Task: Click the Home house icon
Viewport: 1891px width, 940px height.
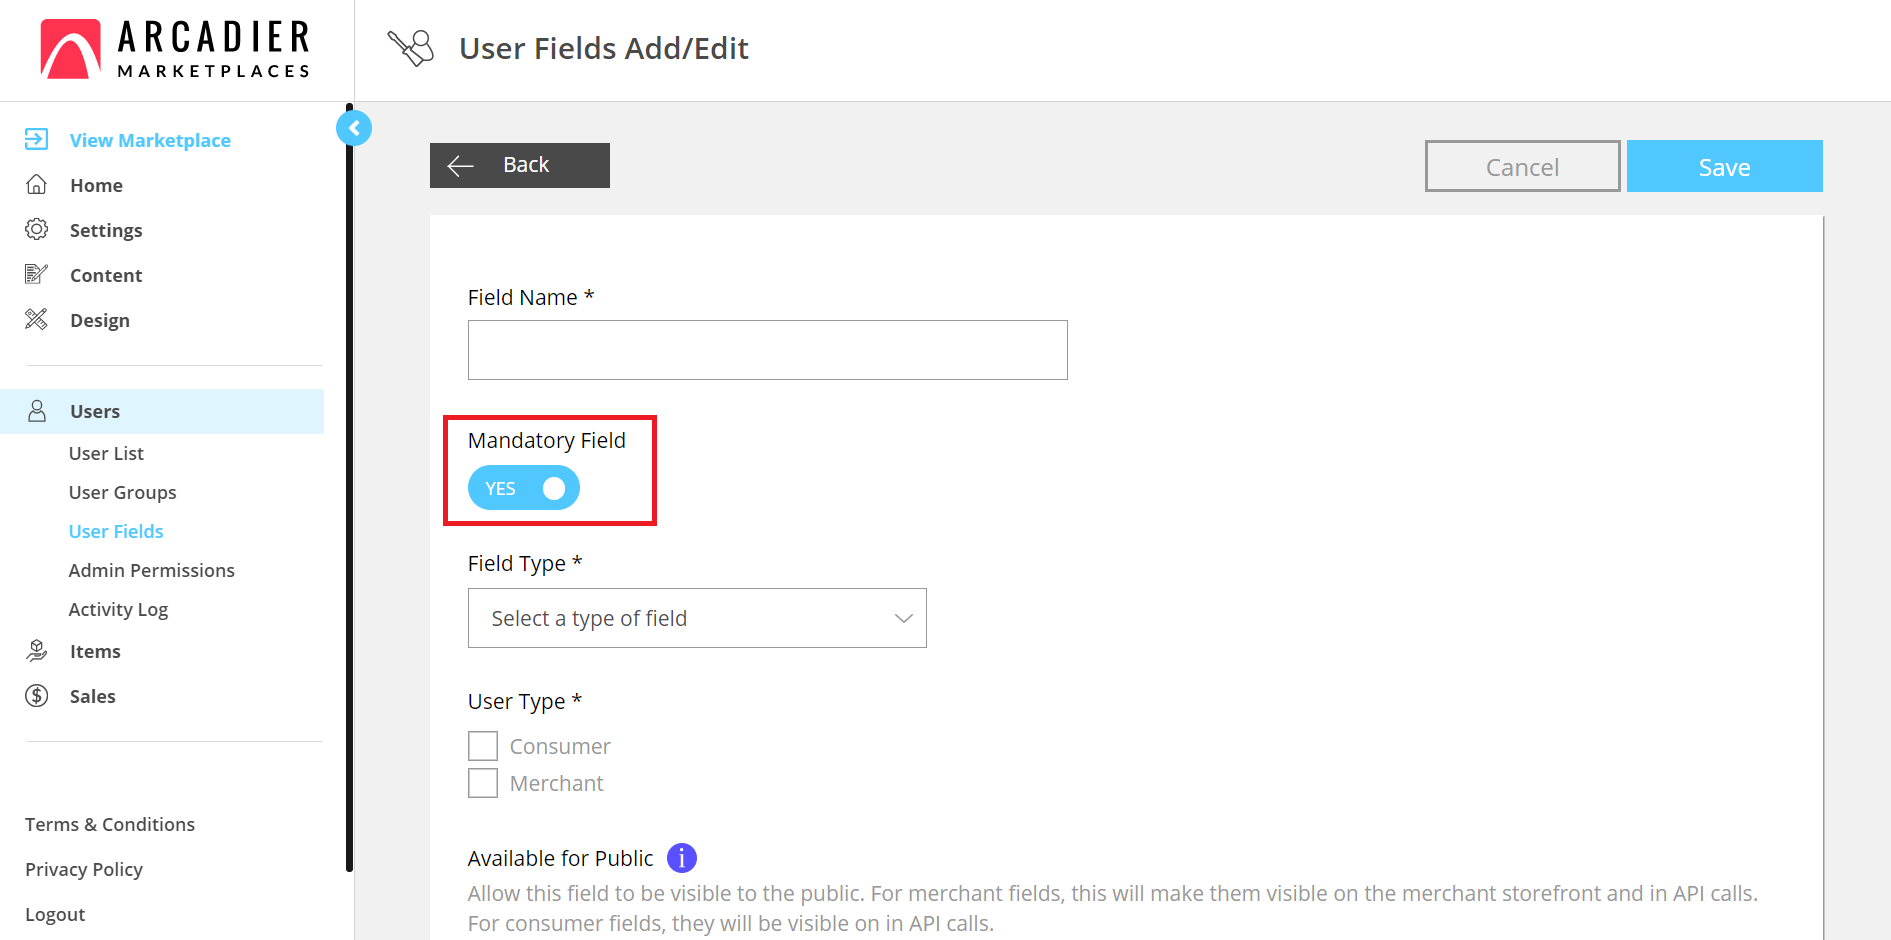Action: coord(36,184)
